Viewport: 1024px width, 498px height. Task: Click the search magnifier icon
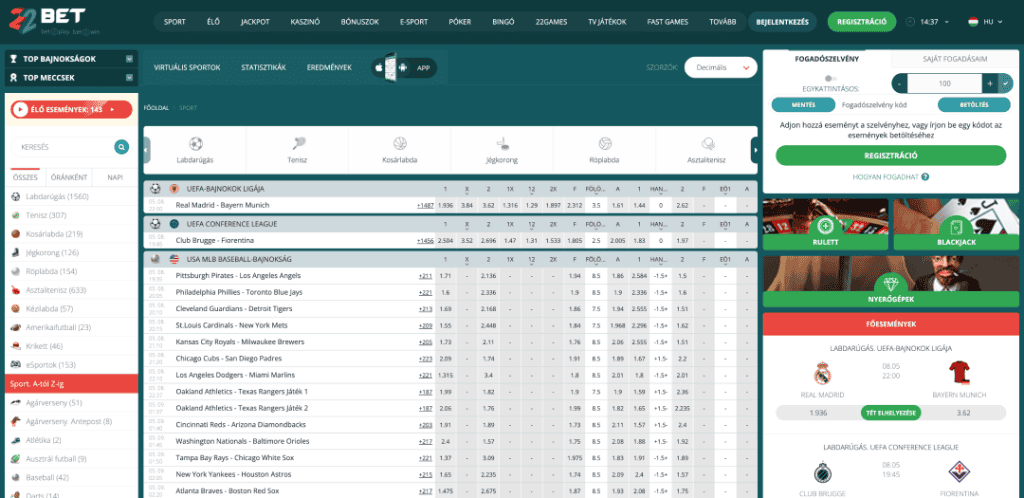click(x=121, y=147)
